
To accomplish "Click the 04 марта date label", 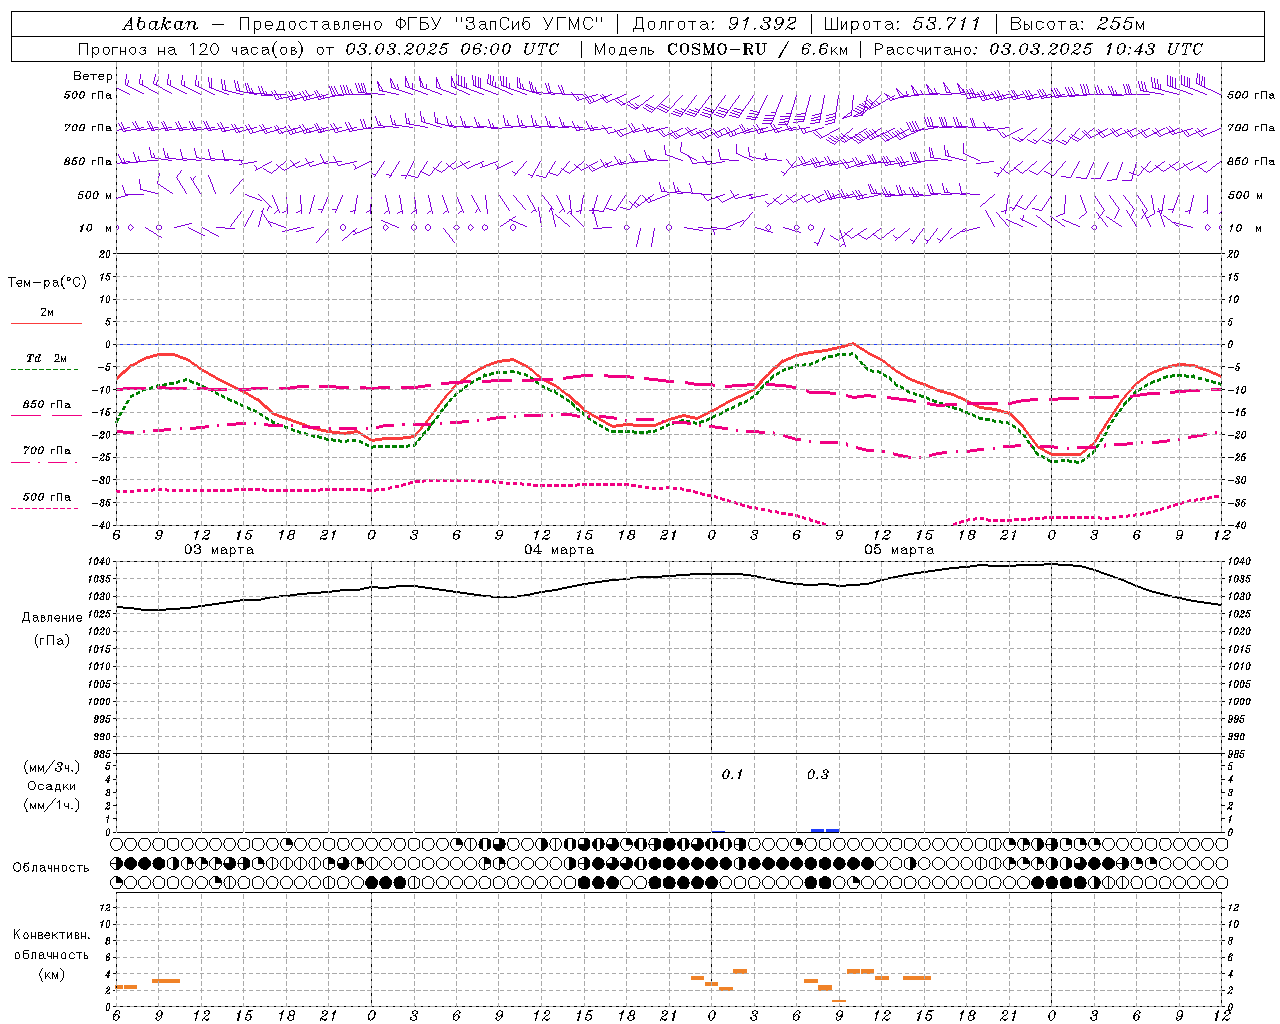I will [559, 550].
